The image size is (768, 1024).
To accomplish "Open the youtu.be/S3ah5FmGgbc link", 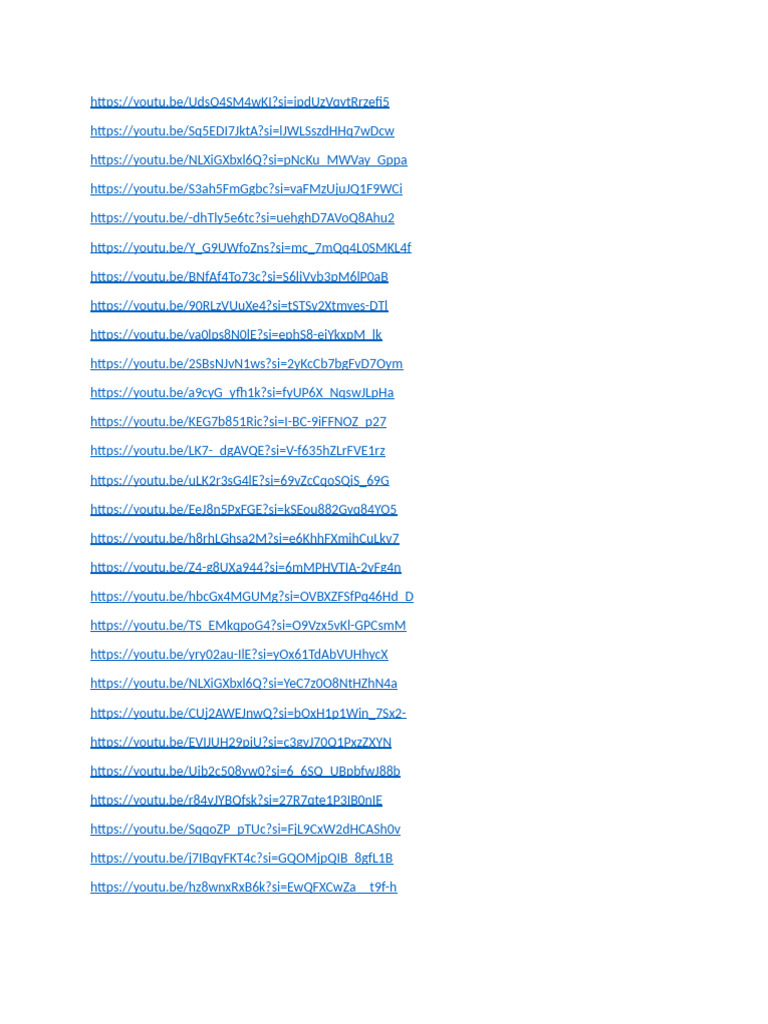I will tap(246, 189).
